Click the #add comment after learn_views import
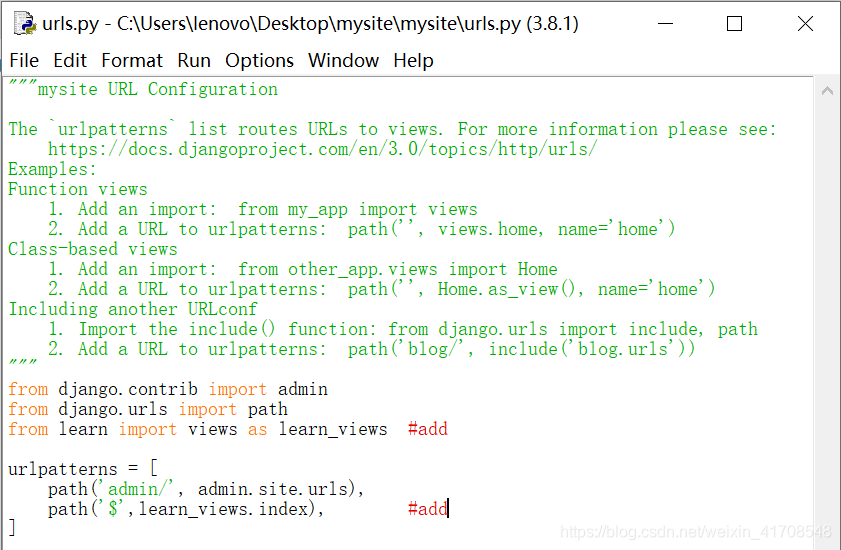 tap(427, 429)
